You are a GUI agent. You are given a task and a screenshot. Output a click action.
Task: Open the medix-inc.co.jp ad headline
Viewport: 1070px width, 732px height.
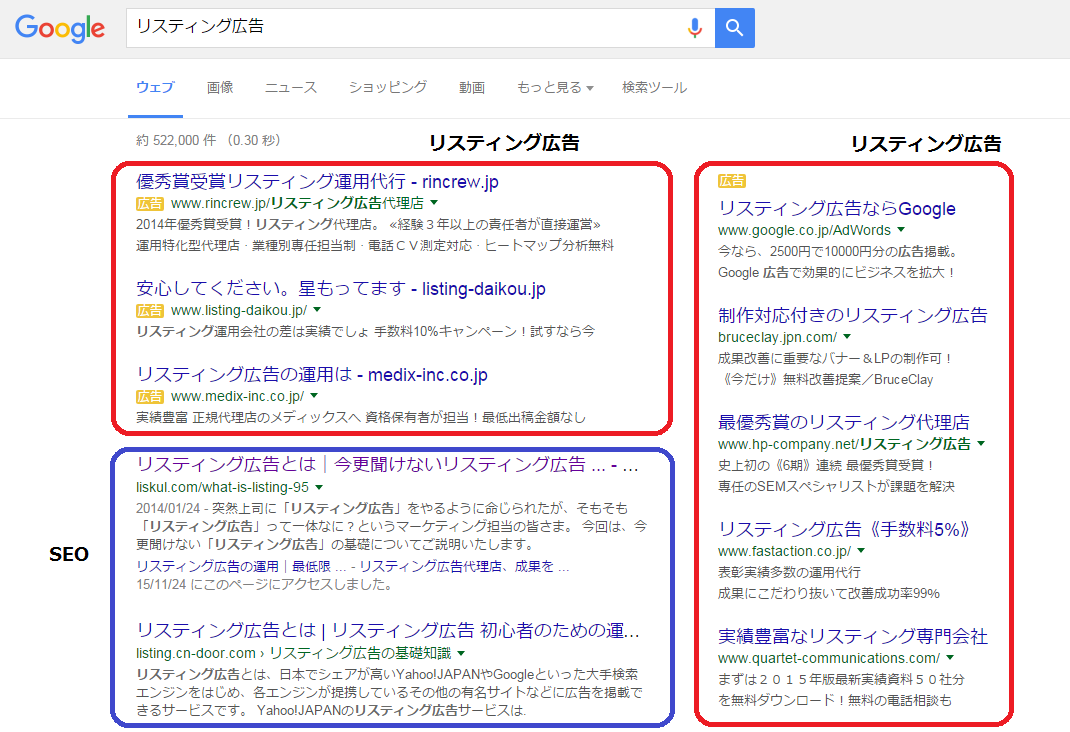click(x=312, y=375)
